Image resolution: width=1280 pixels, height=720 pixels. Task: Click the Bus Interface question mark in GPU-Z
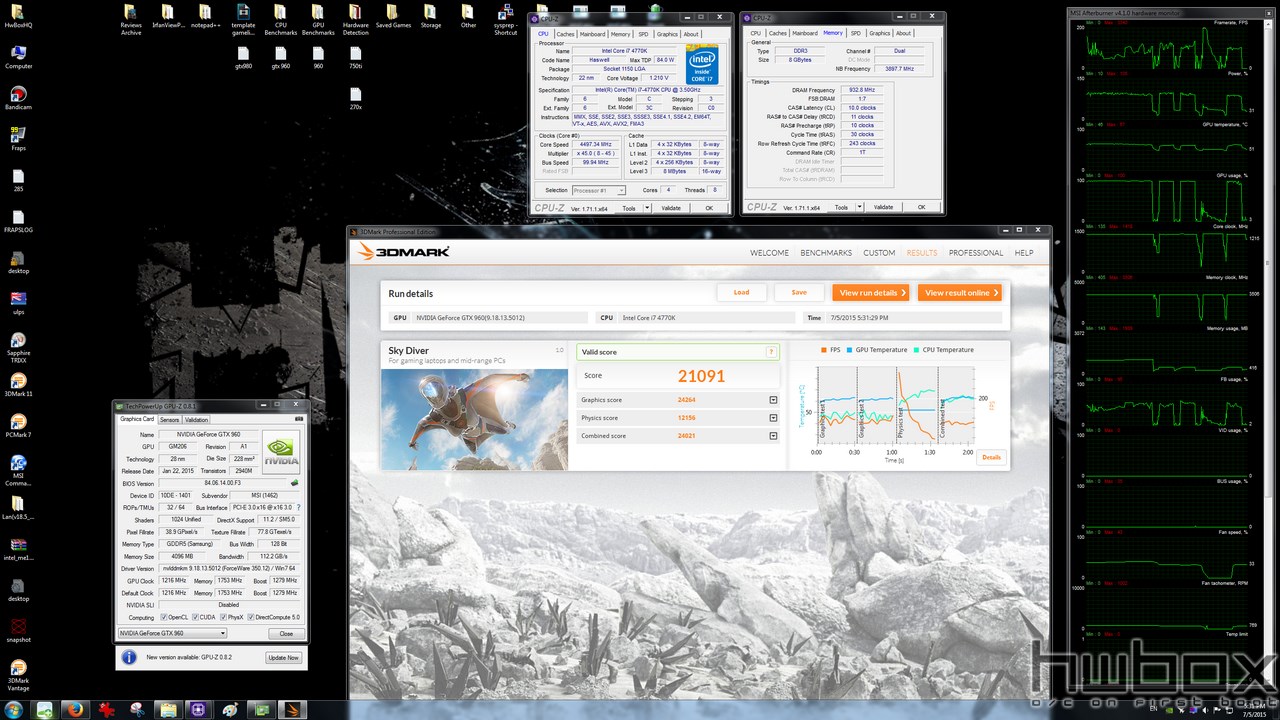point(298,507)
